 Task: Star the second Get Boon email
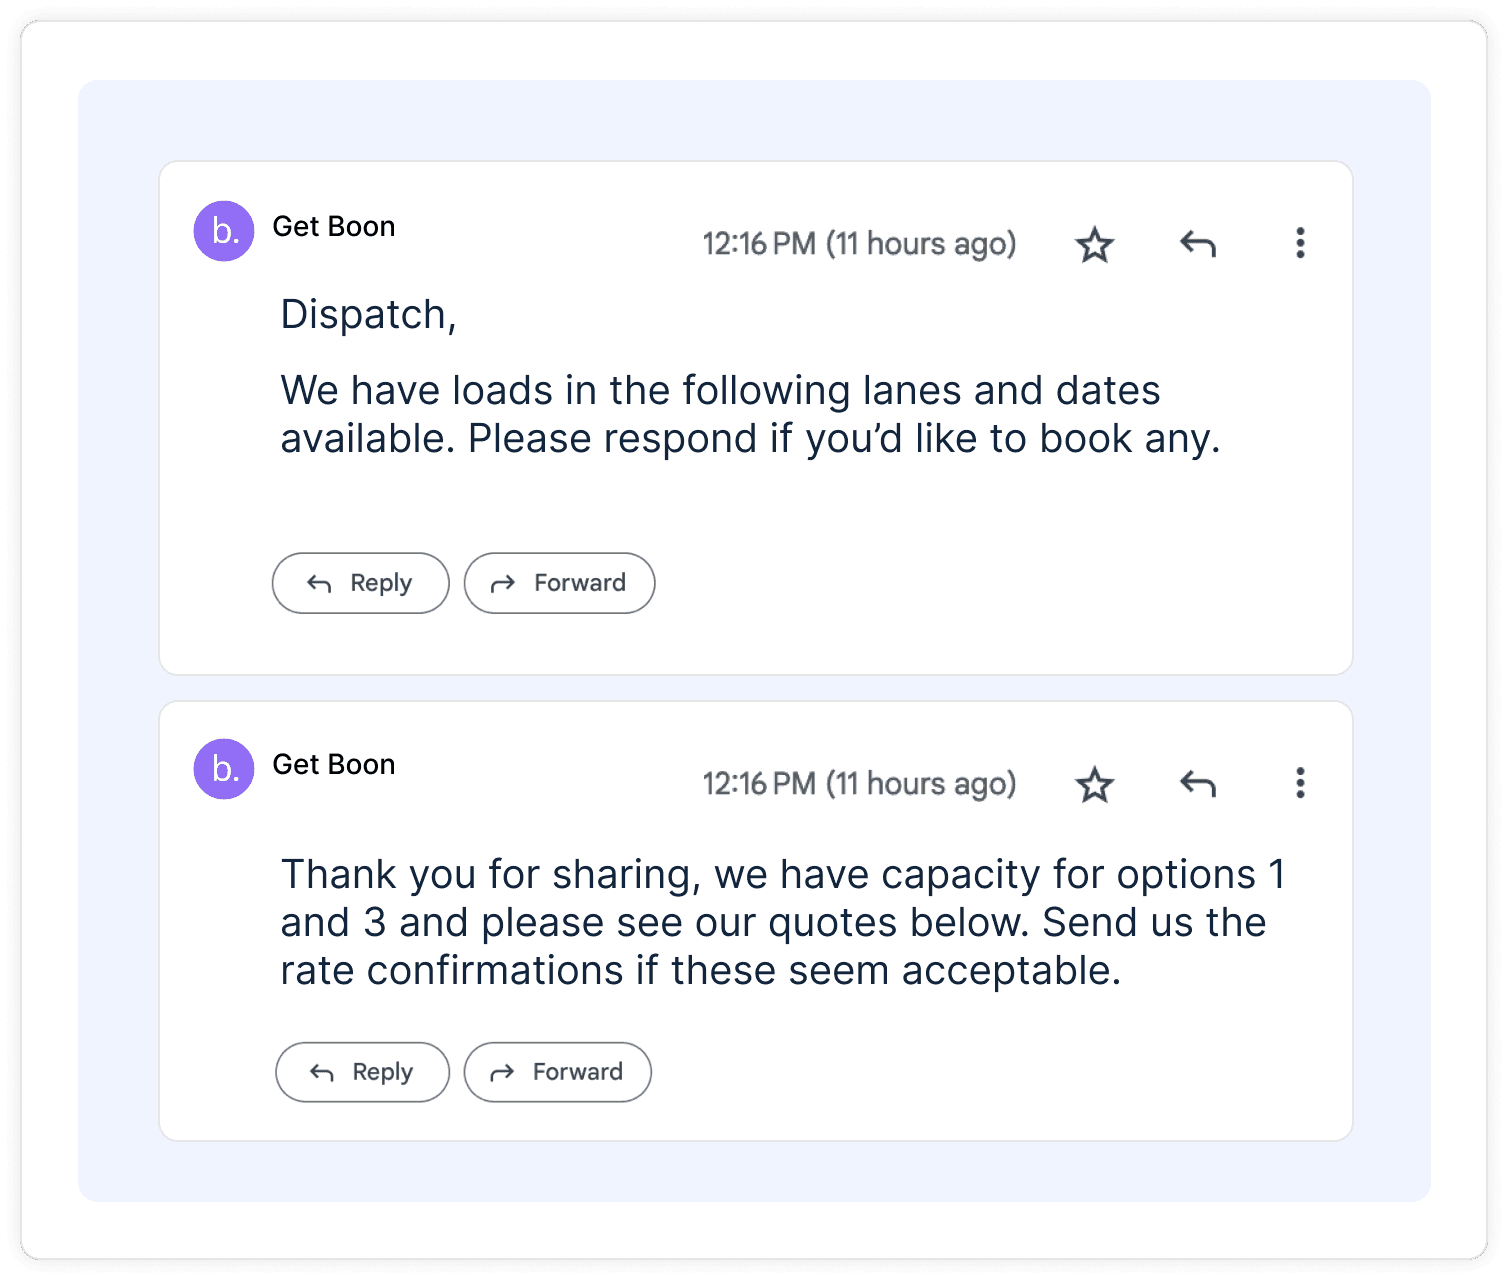(x=1094, y=784)
